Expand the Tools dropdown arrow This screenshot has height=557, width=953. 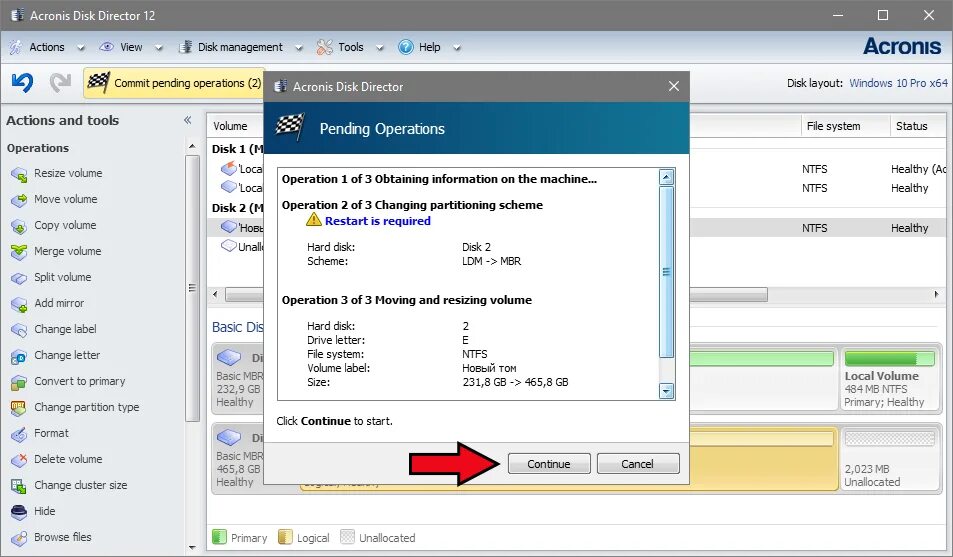coord(380,47)
